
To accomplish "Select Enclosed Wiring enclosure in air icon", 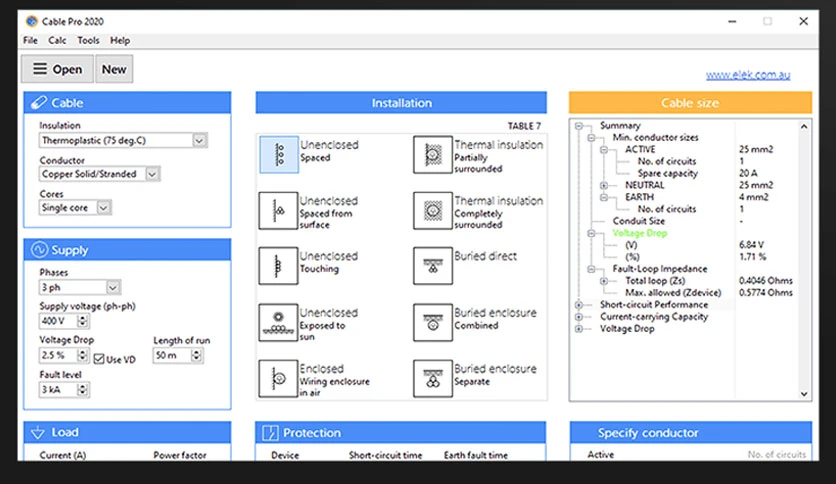I will (278, 378).
